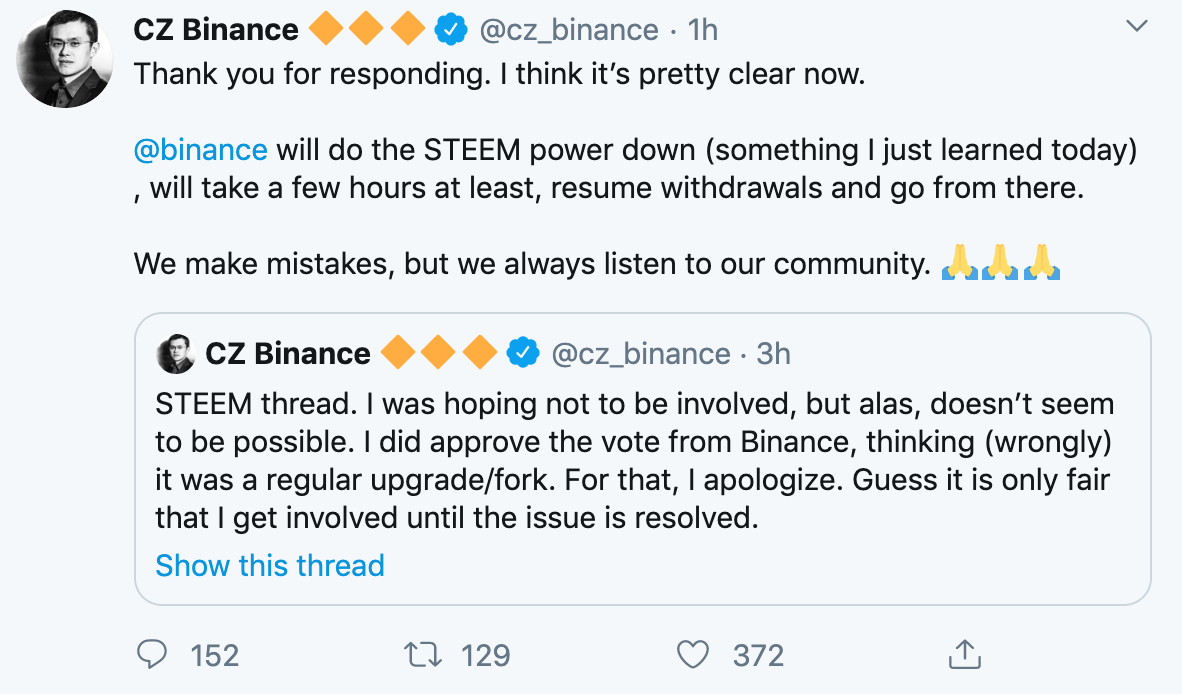
Task: Open the tweet options dropdown chevron
Action: [x=1137, y=27]
